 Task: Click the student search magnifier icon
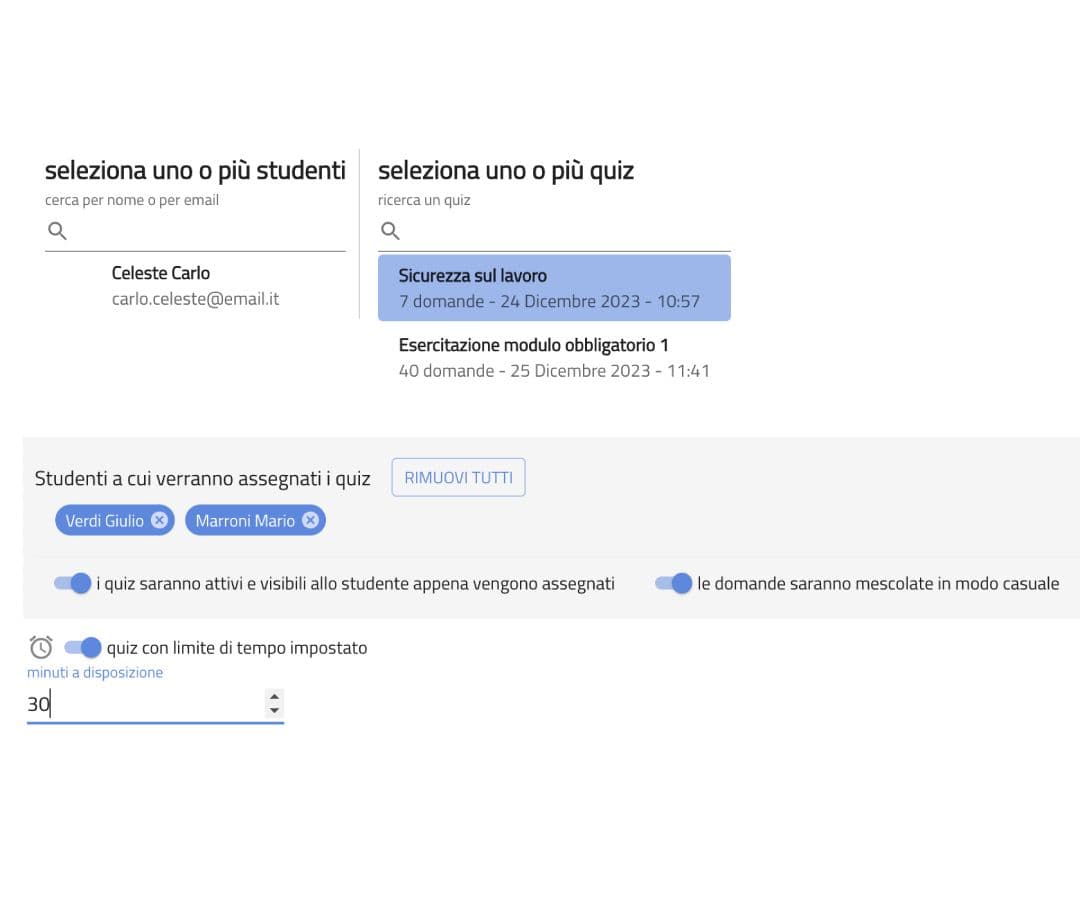[x=58, y=231]
